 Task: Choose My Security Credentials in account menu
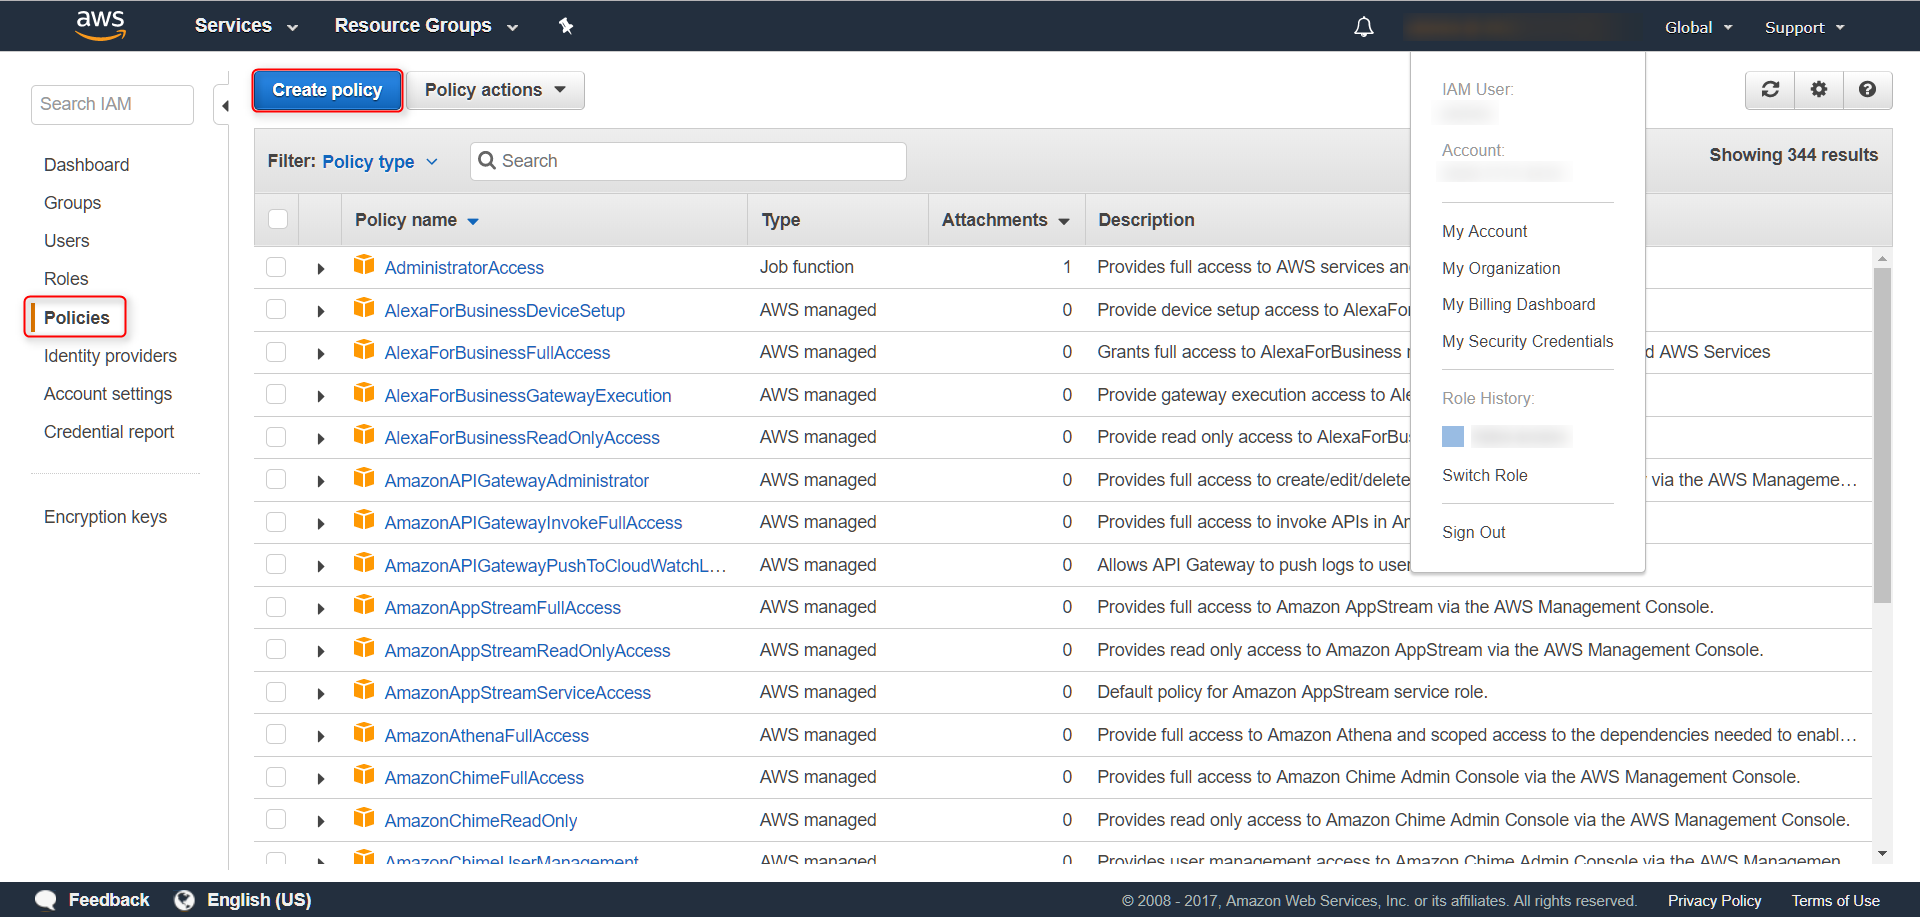click(x=1527, y=341)
